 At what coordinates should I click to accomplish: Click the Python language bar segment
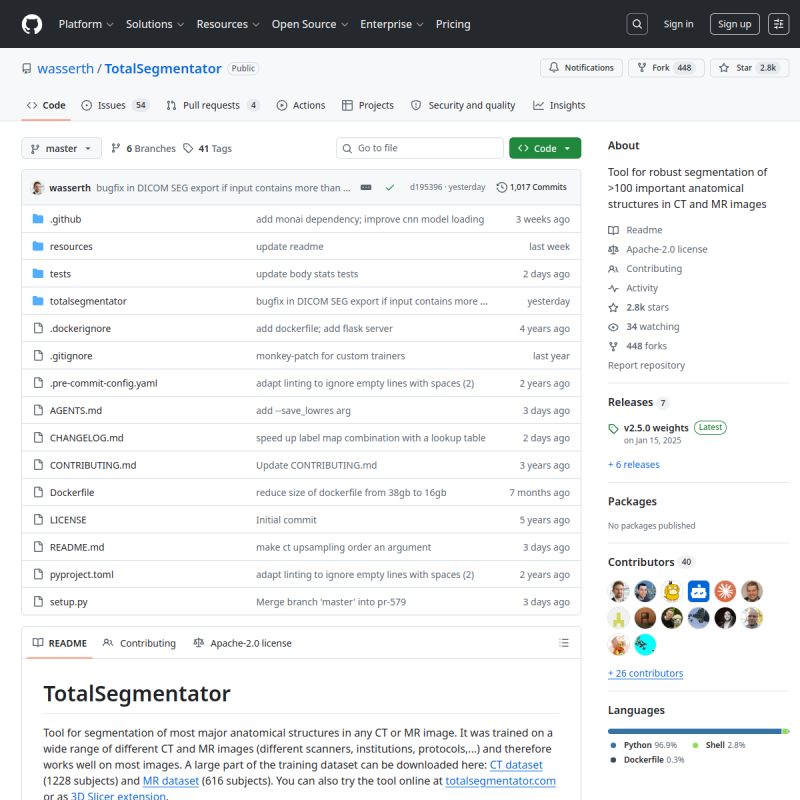click(694, 731)
